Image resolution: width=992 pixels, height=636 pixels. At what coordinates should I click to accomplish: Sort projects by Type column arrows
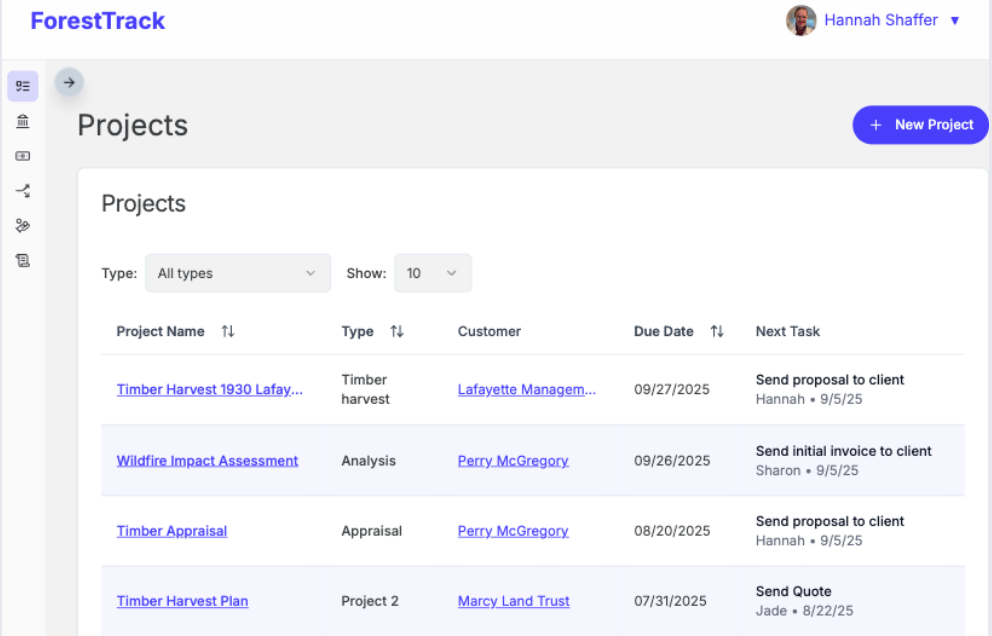pos(397,332)
